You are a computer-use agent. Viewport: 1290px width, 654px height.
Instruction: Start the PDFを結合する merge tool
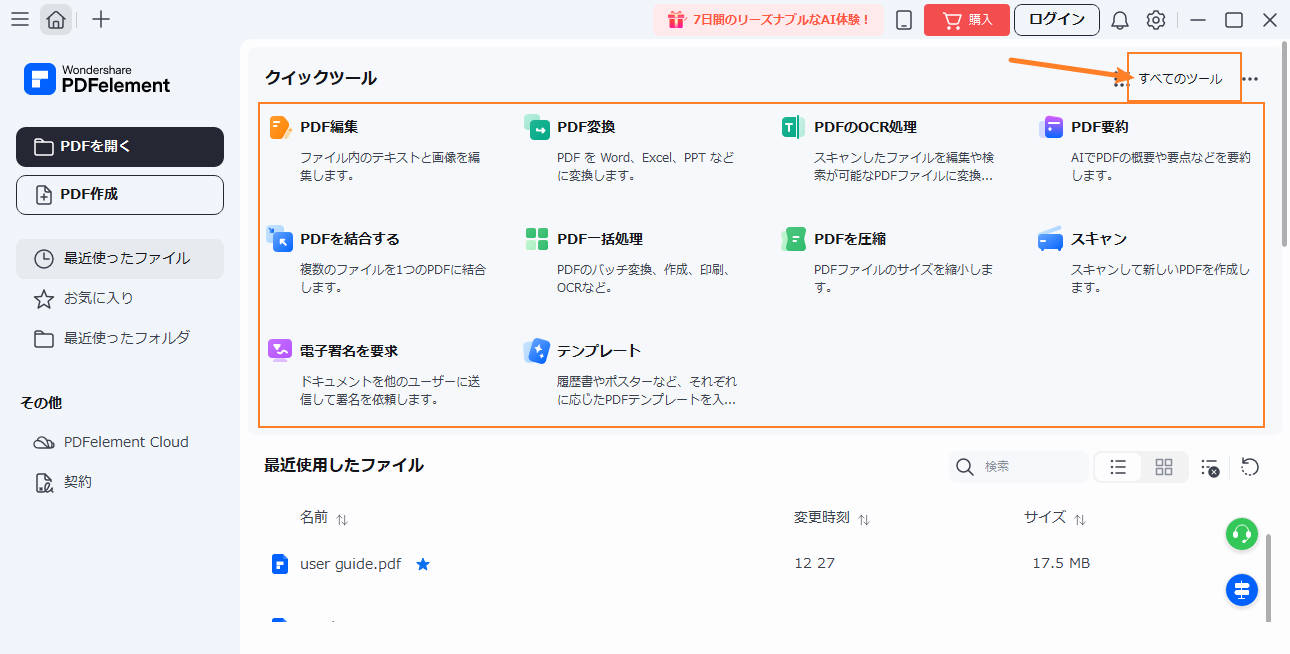click(348, 239)
